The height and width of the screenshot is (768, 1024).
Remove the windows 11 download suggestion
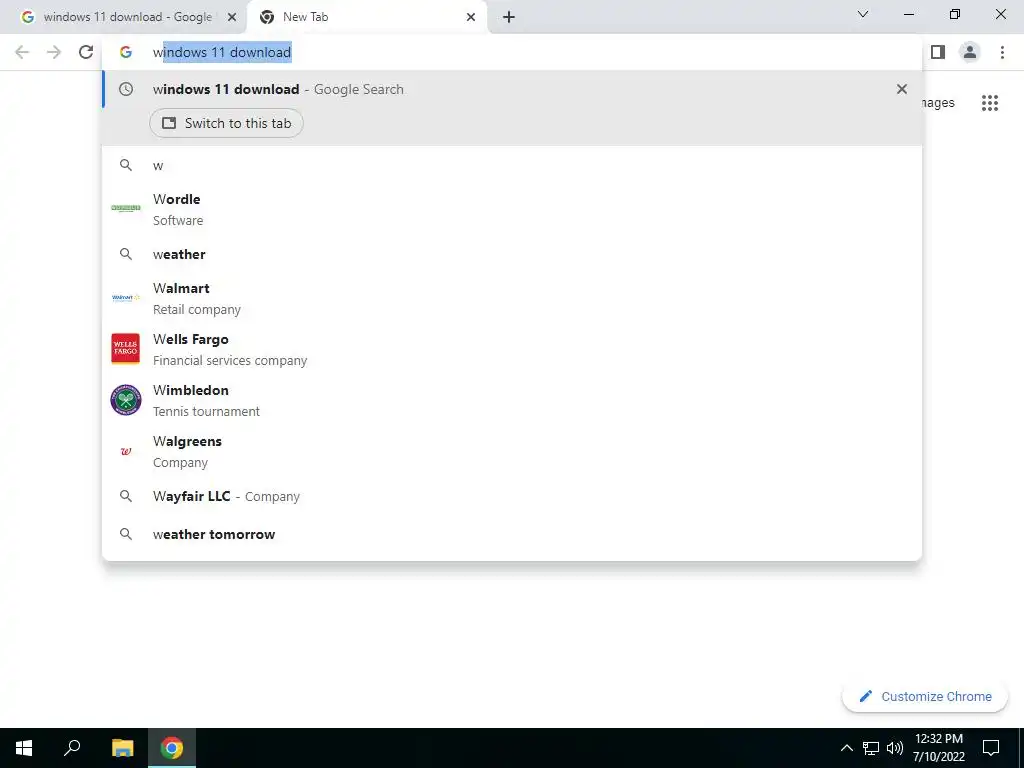point(902,89)
